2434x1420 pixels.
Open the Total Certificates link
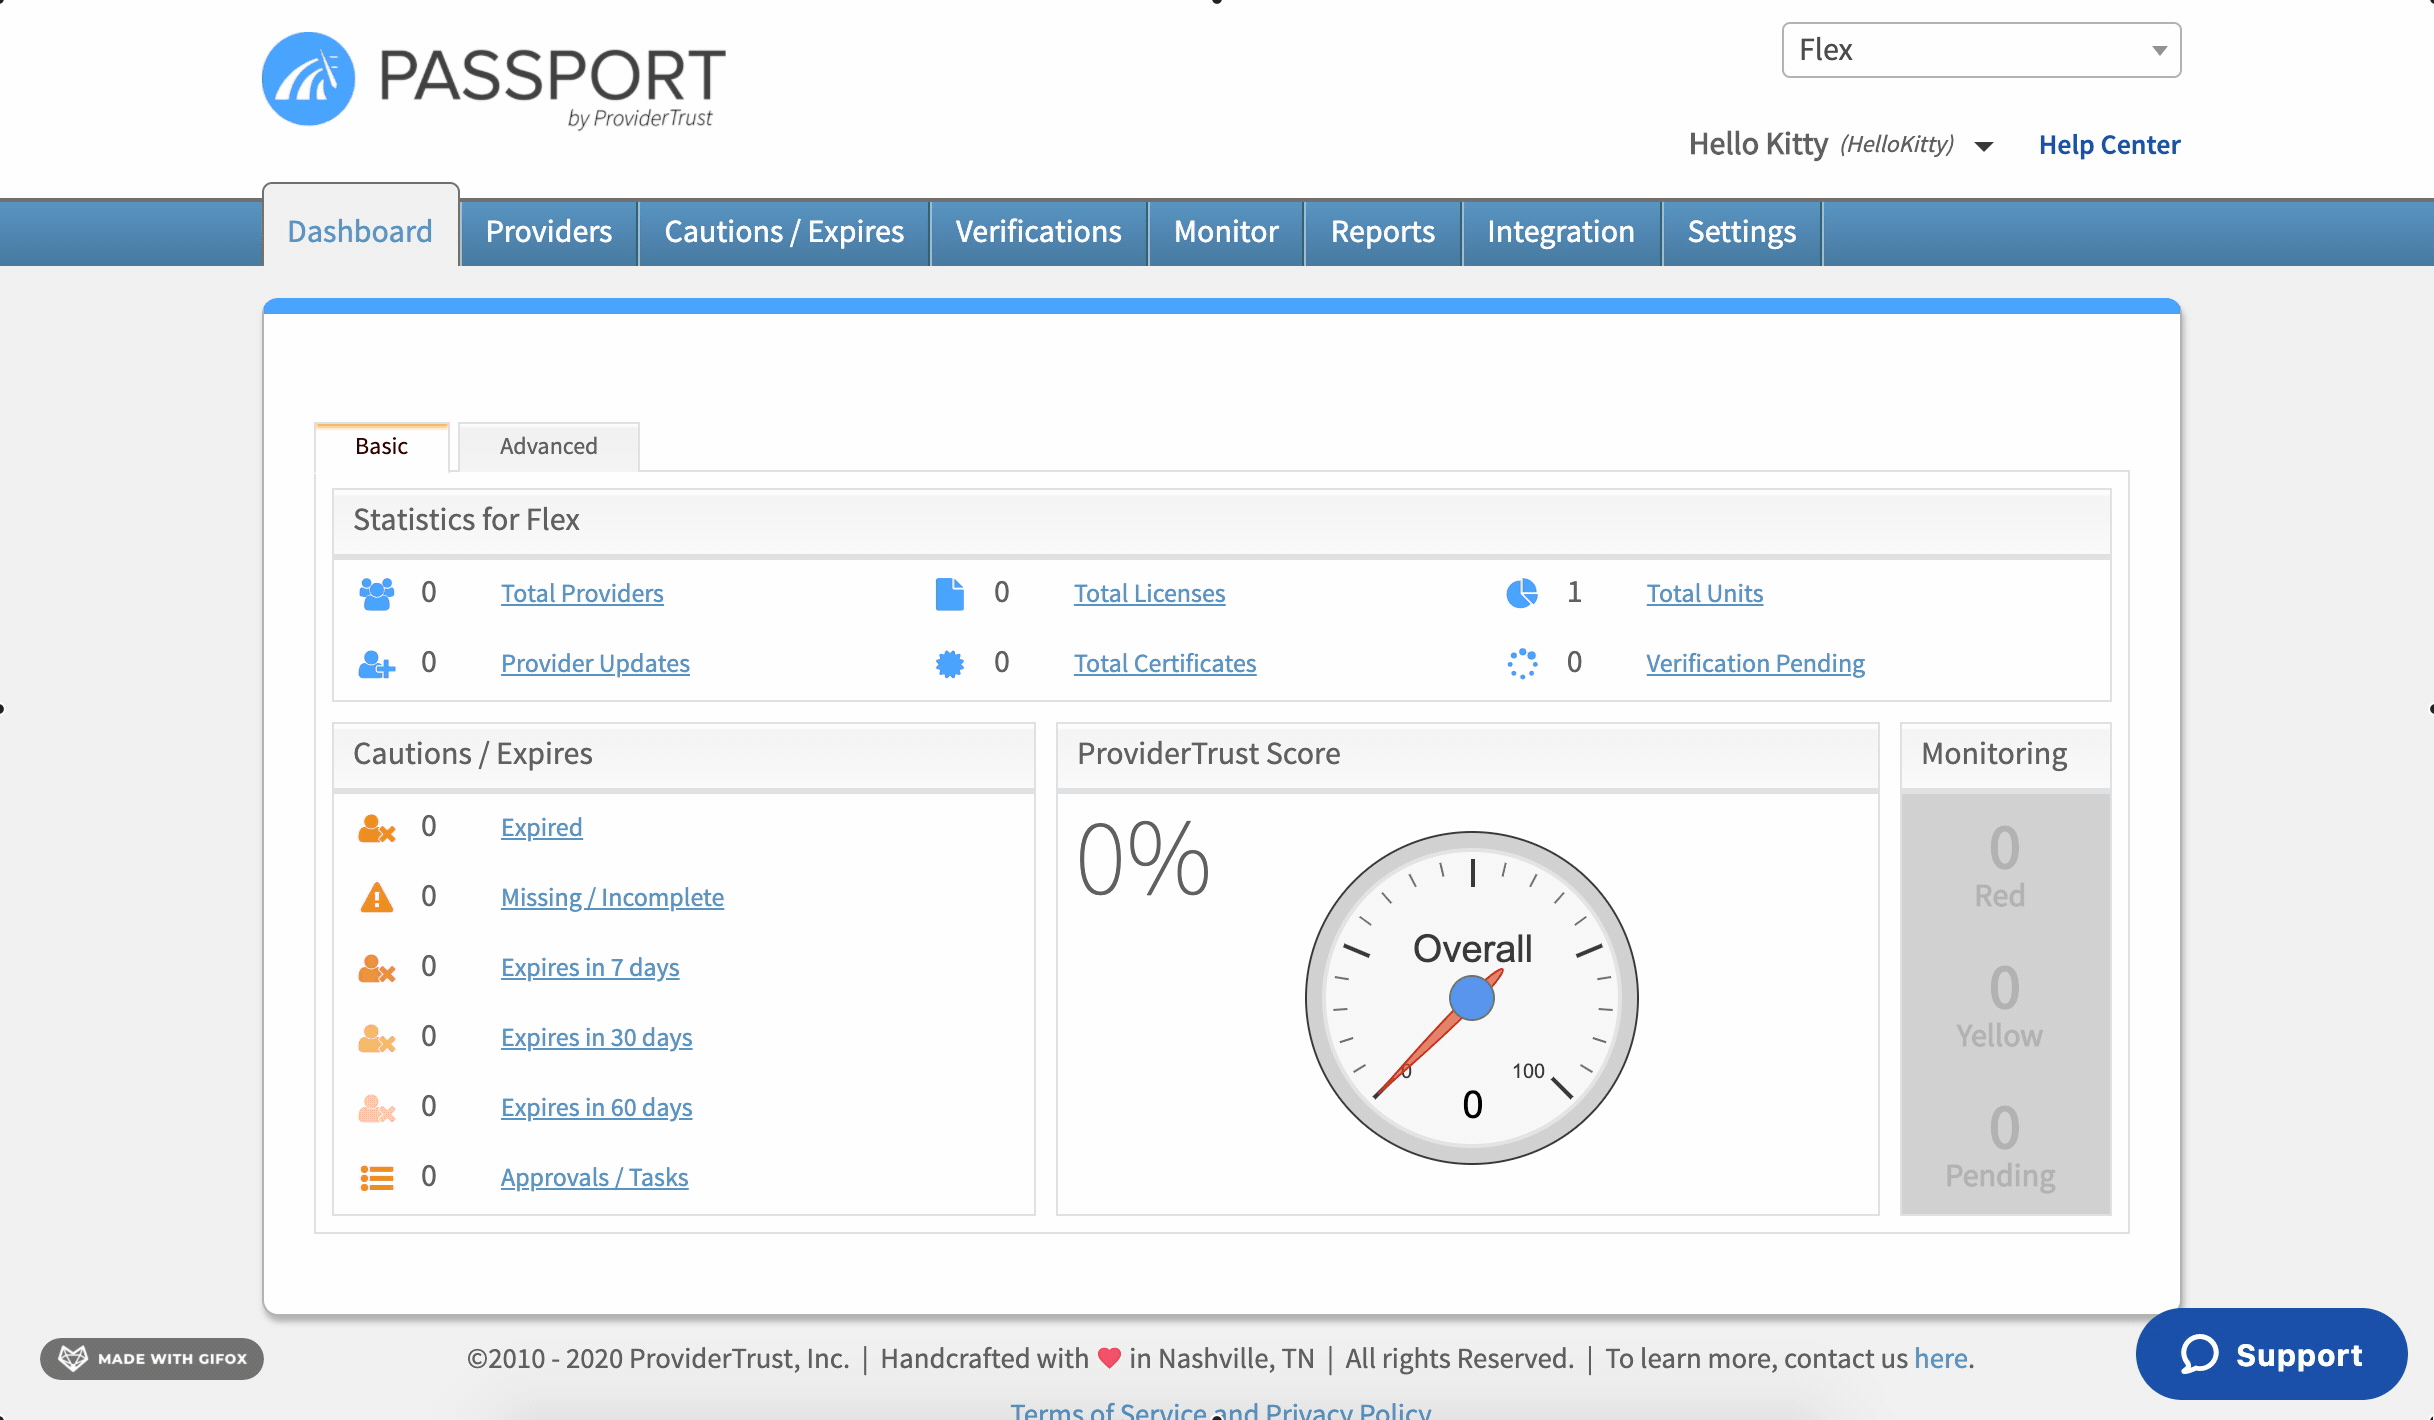pyautogui.click(x=1165, y=663)
